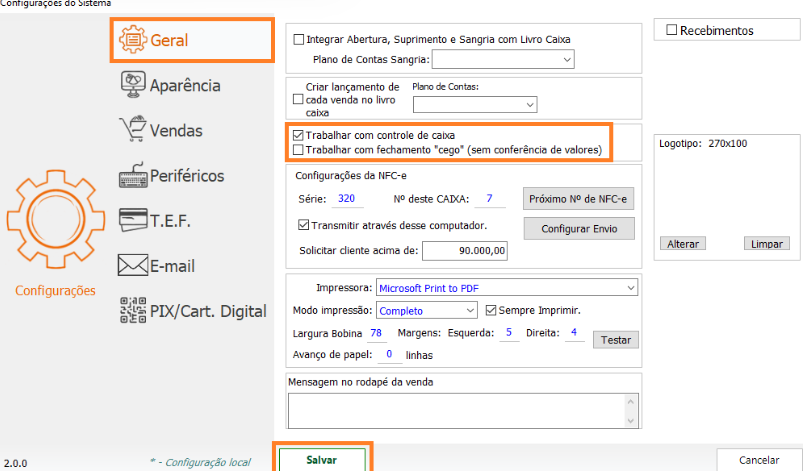Click the Próximo Nº de NFC-e button
The image size is (808, 471).
click(x=578, y=199)
